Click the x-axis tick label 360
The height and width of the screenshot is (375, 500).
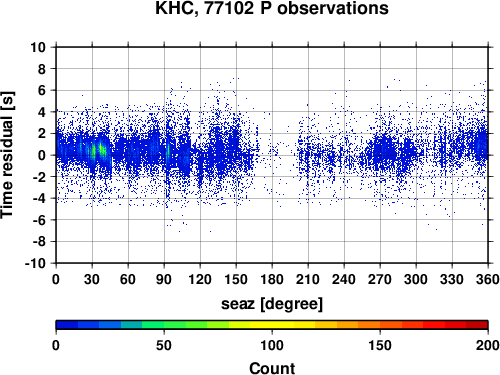(x=488, y=279)
